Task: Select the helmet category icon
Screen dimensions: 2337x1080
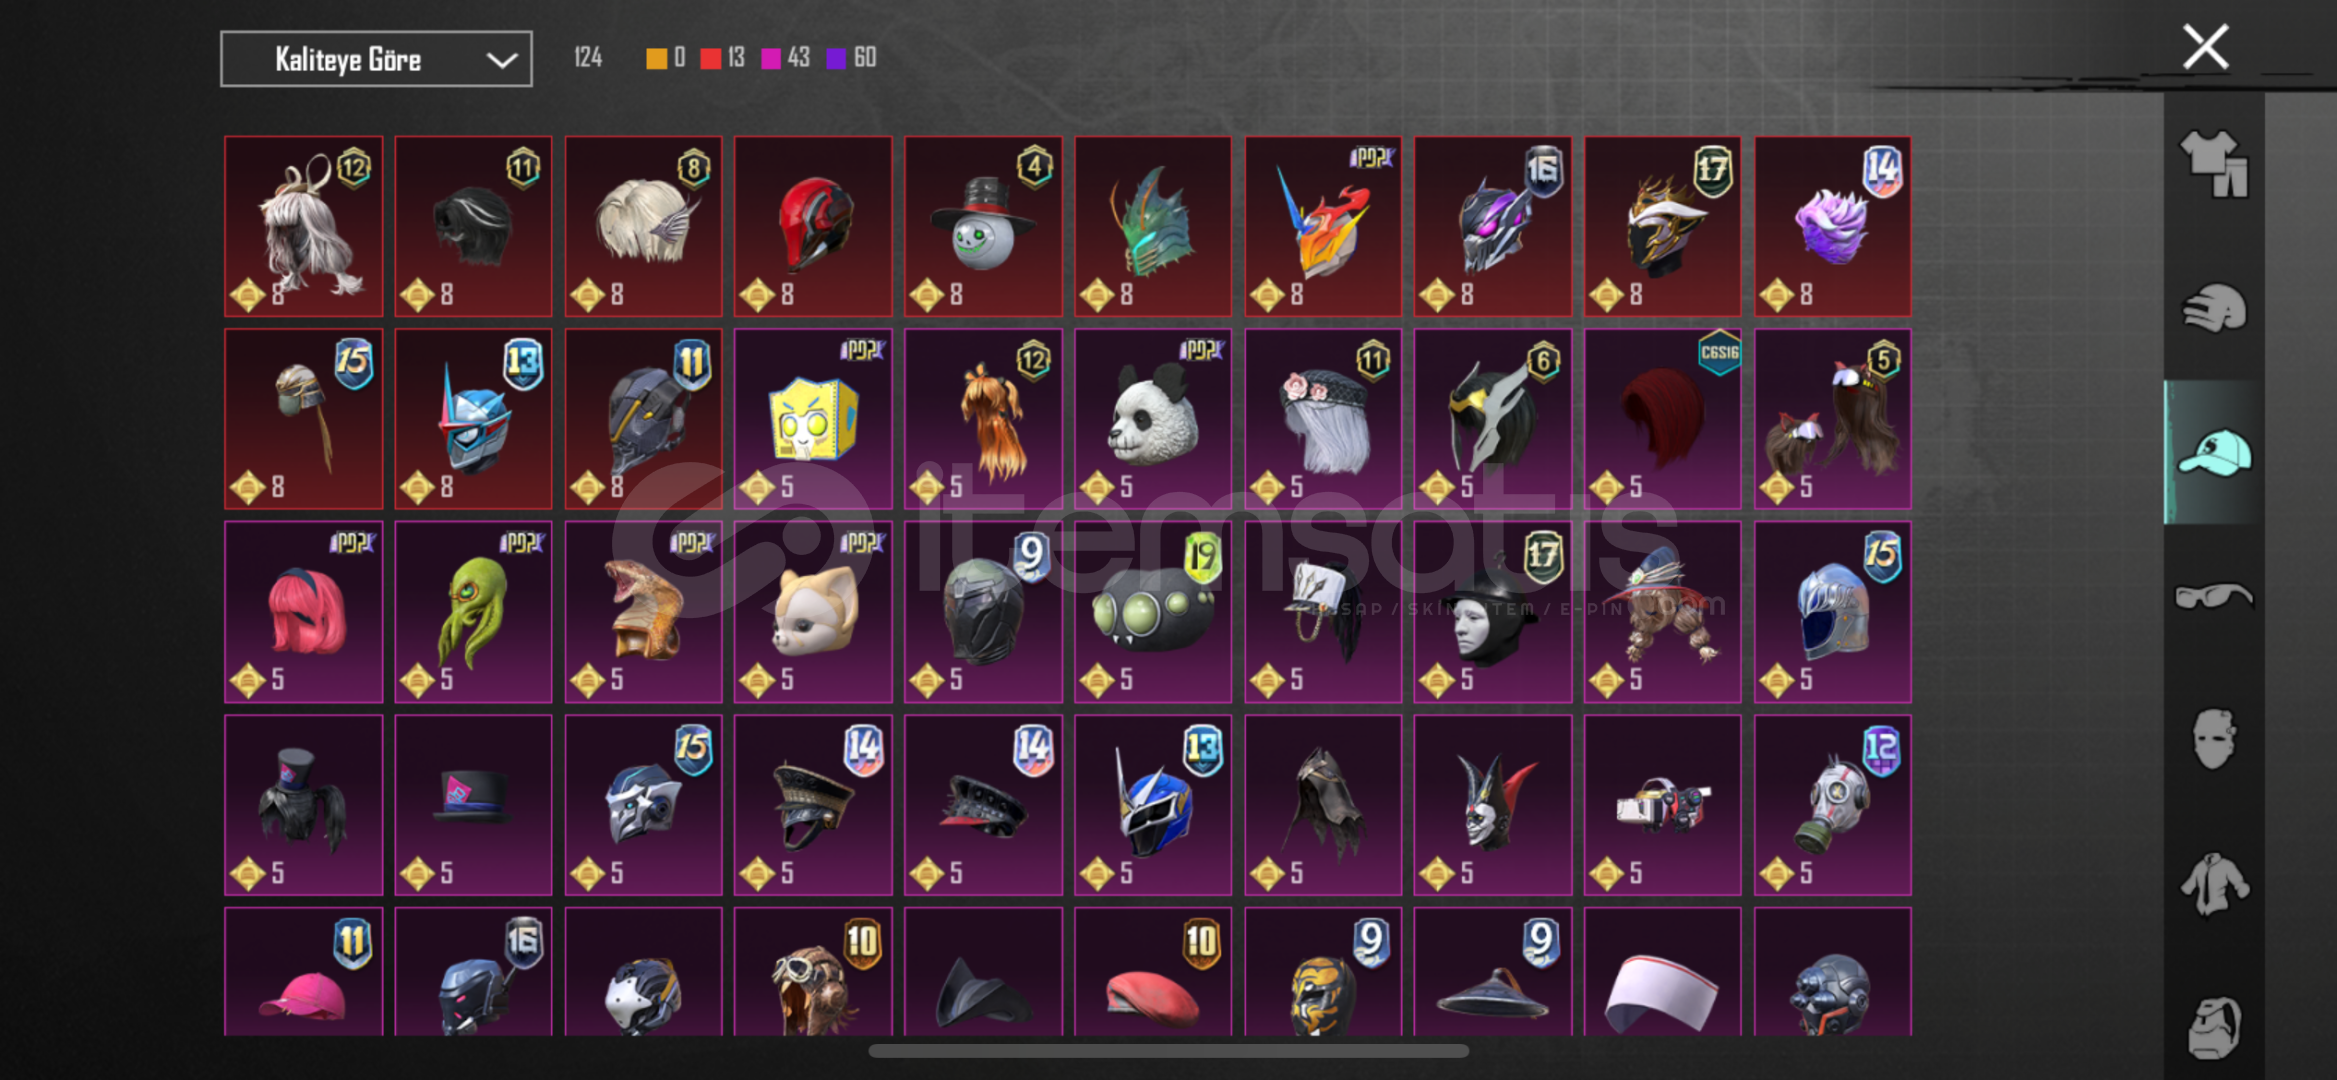Action: (x=2214, y=308)
